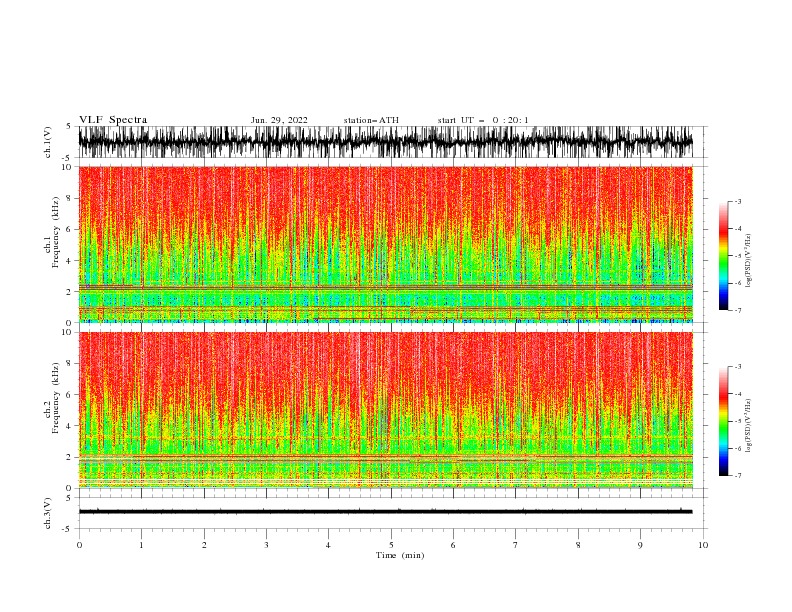Viewport: 792px width, 612px height.
Task: Click the "station=ATH" header label
Action: [x=371, y=120]
